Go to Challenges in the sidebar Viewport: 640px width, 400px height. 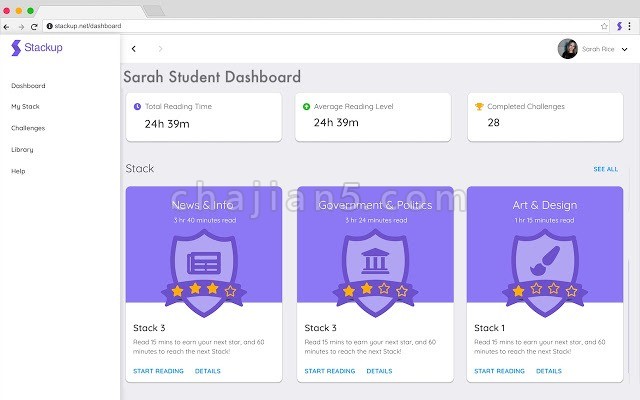coord(28,128)
